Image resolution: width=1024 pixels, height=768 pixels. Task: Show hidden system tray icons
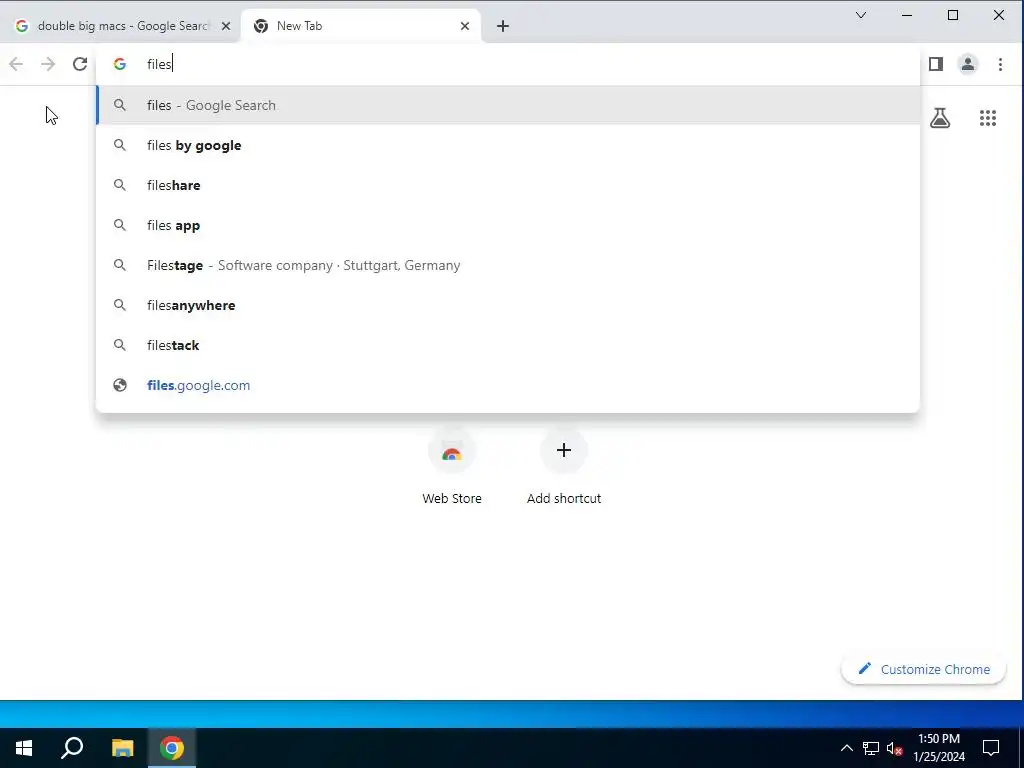pos(846,748)
